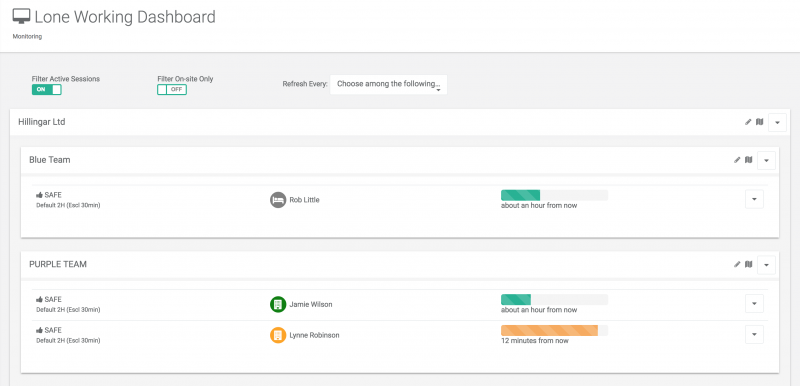Click the Lone Working Dashboard heading
Viewport: 800px width, 386px height.
(125, 17)
